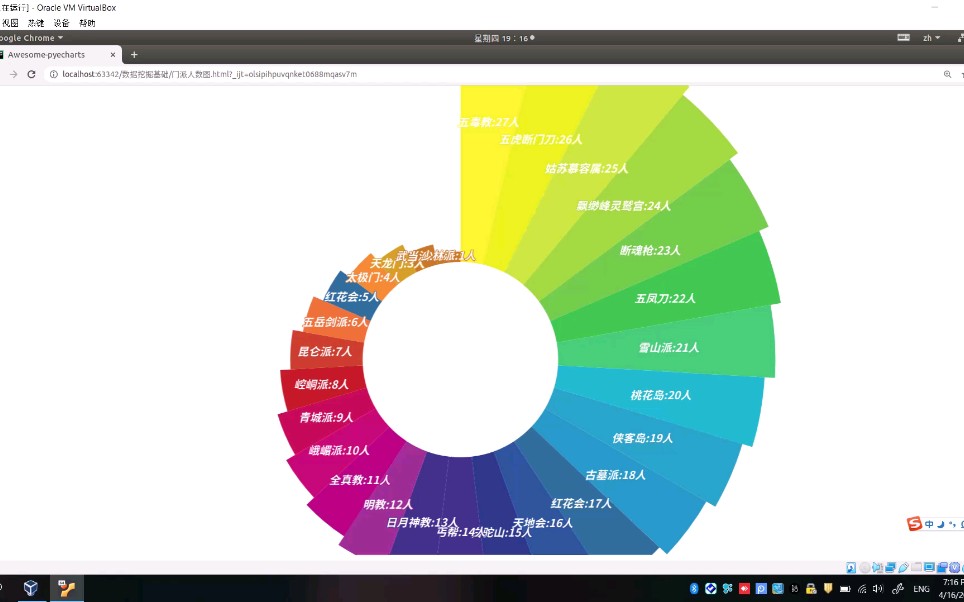Select the 缥缈峰灵鹫宫:24人 slice
The image size is (964, 602).
(x=623, y=206)
